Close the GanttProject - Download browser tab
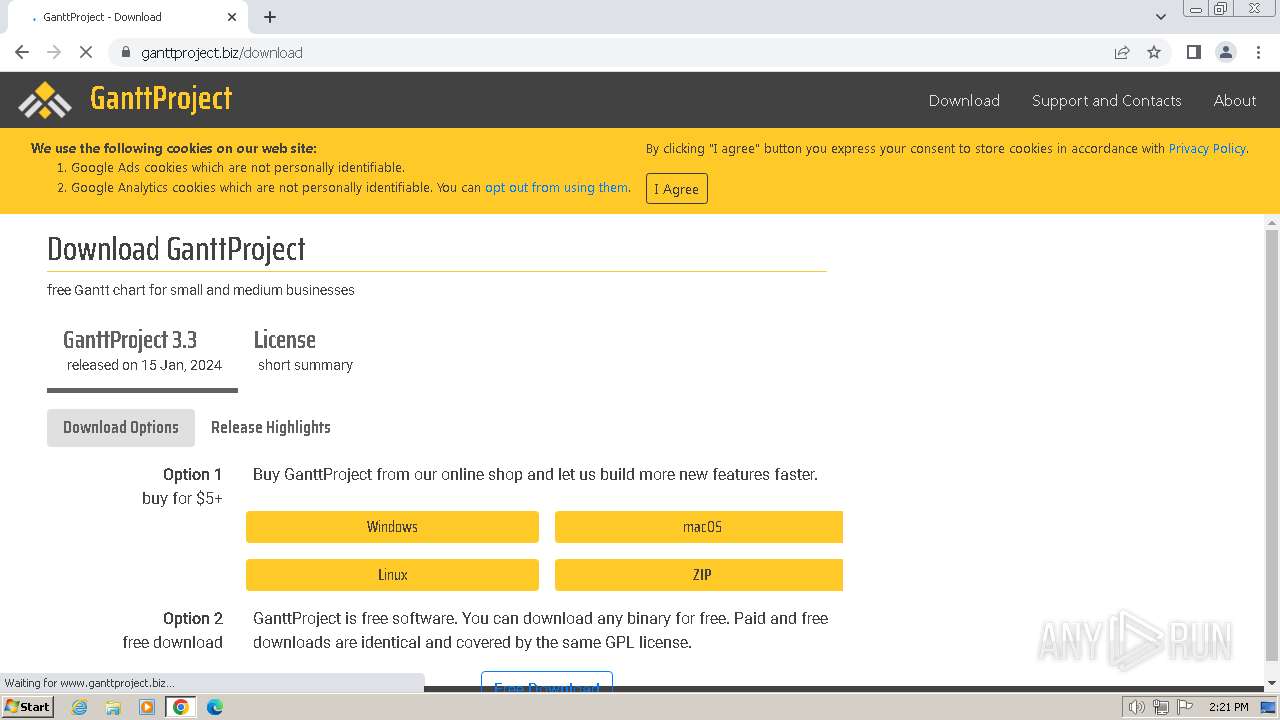The height and width of the screenshot is (720, 1280). tap(232, 17)
